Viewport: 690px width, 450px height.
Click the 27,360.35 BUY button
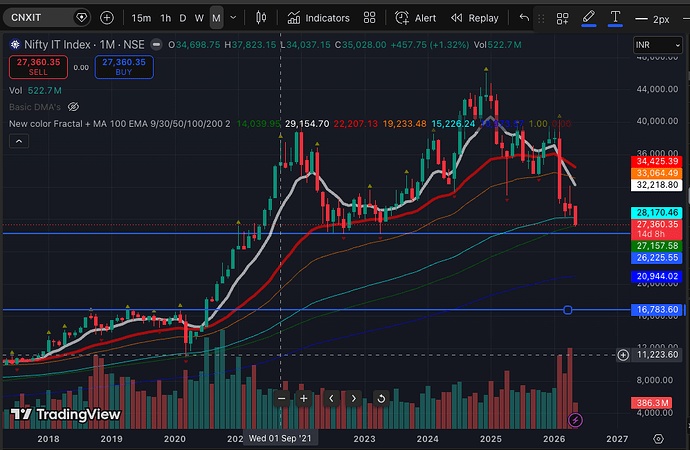tap(124, 67)
